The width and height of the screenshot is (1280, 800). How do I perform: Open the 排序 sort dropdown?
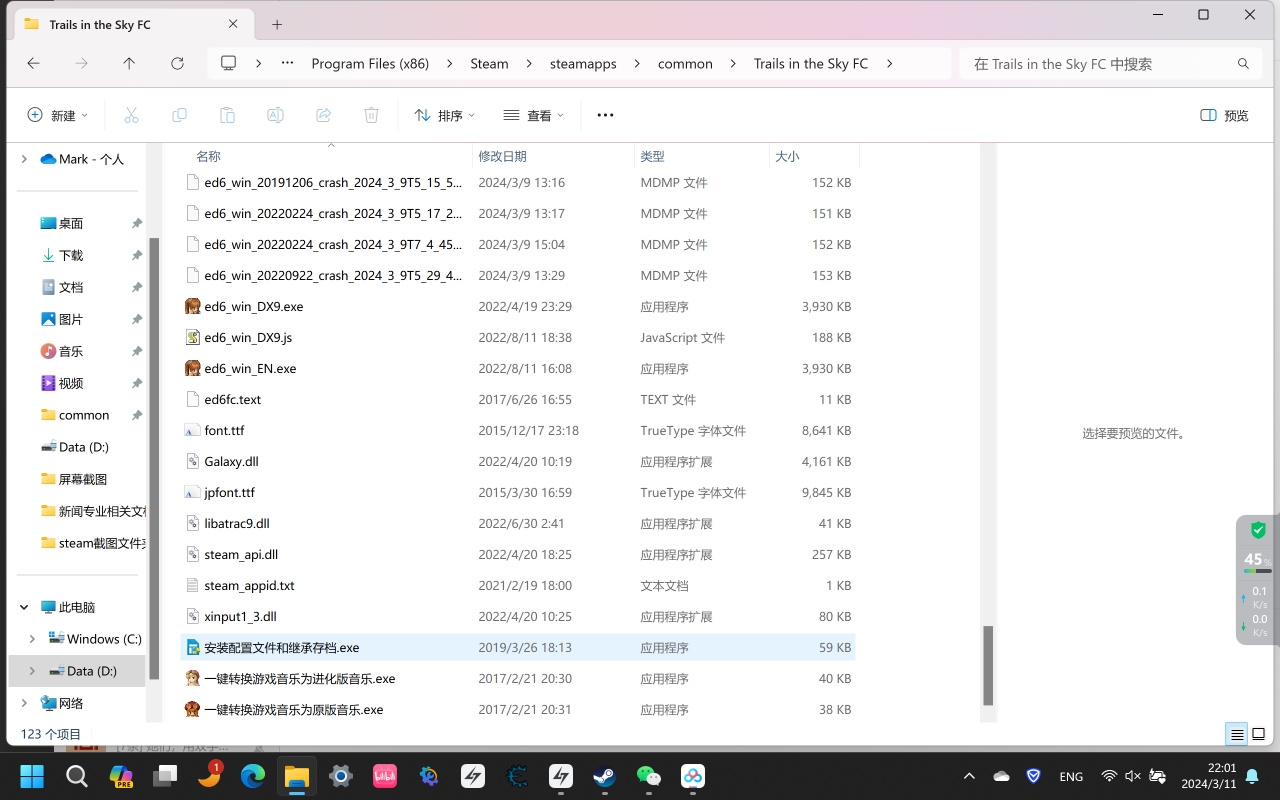[x=445, y=115]
